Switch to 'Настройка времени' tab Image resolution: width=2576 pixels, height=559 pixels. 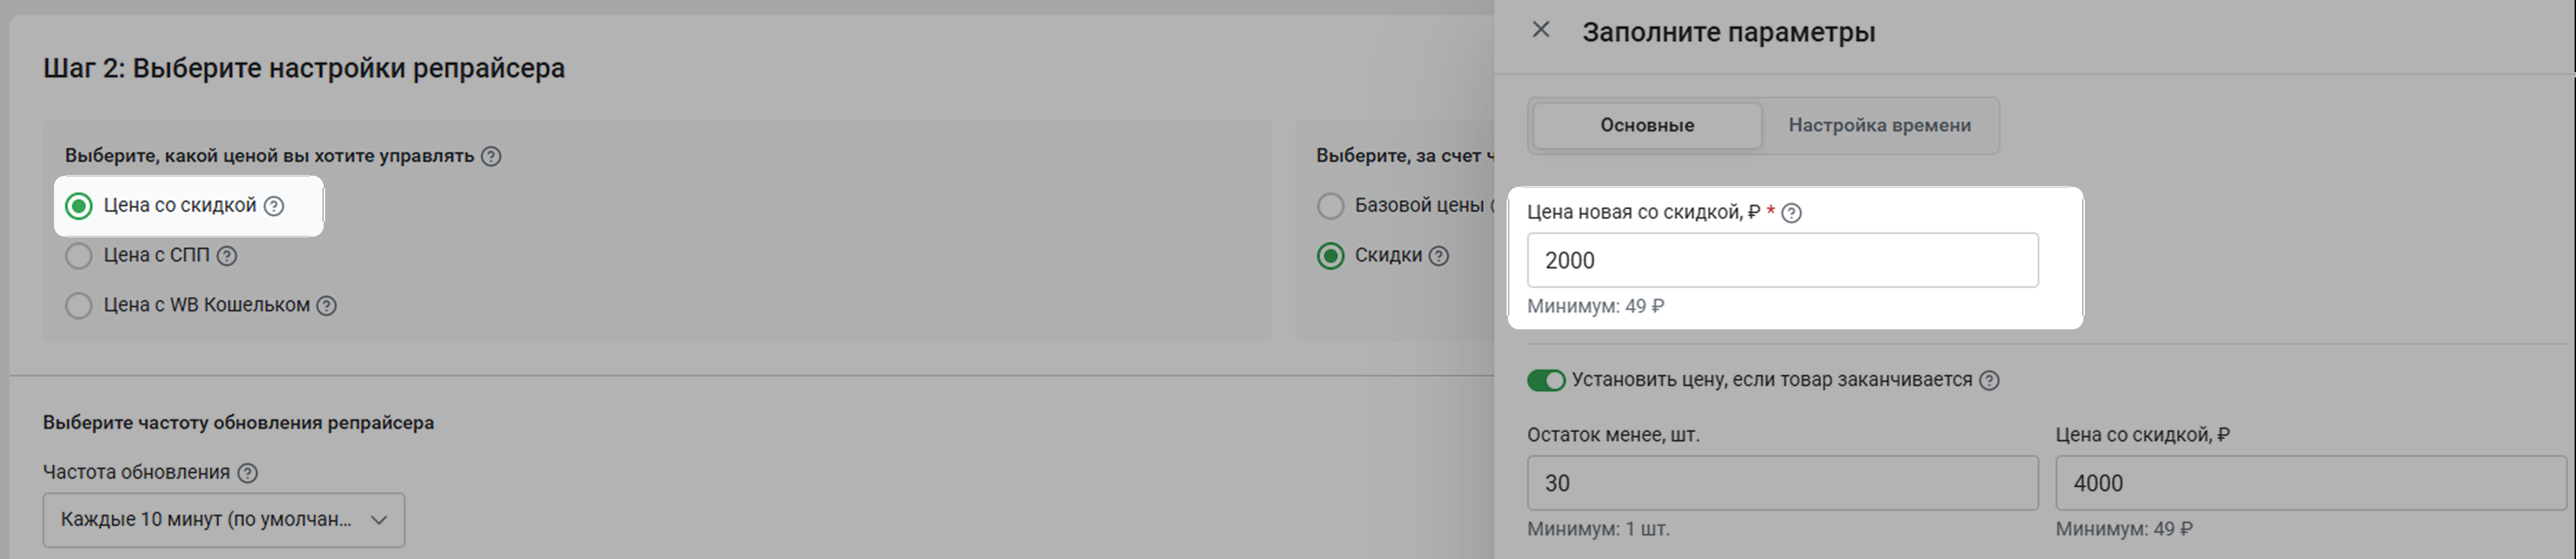pyautogui.click(x=1879, y=126)
